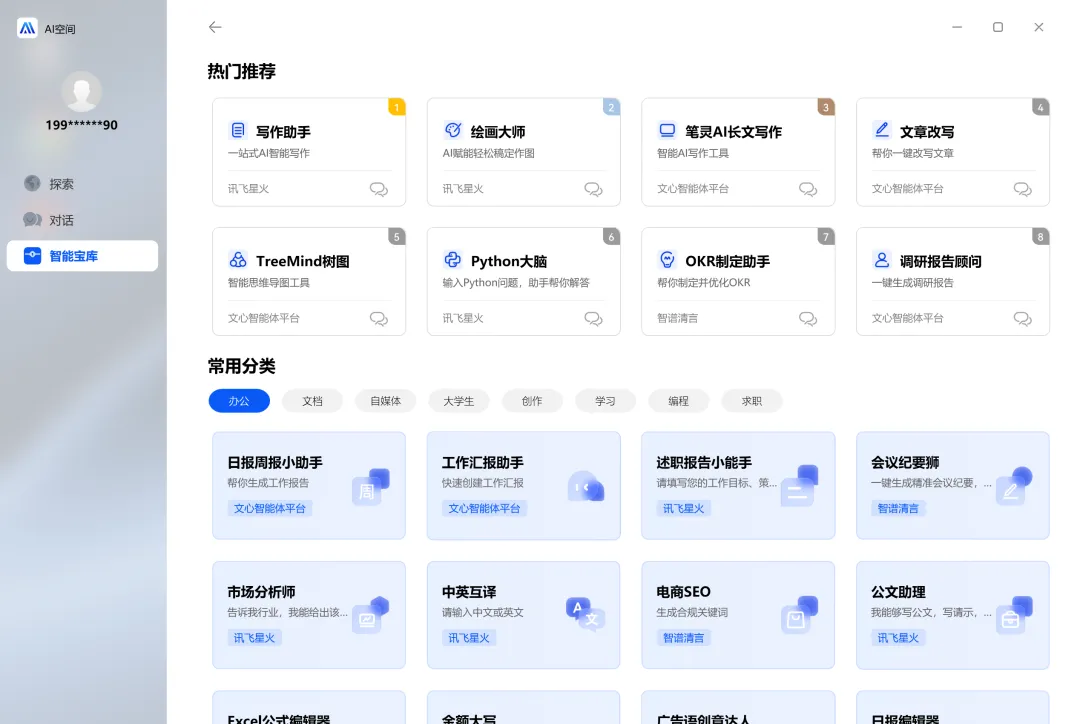Switch to the 学习 category

pos(605,401)
